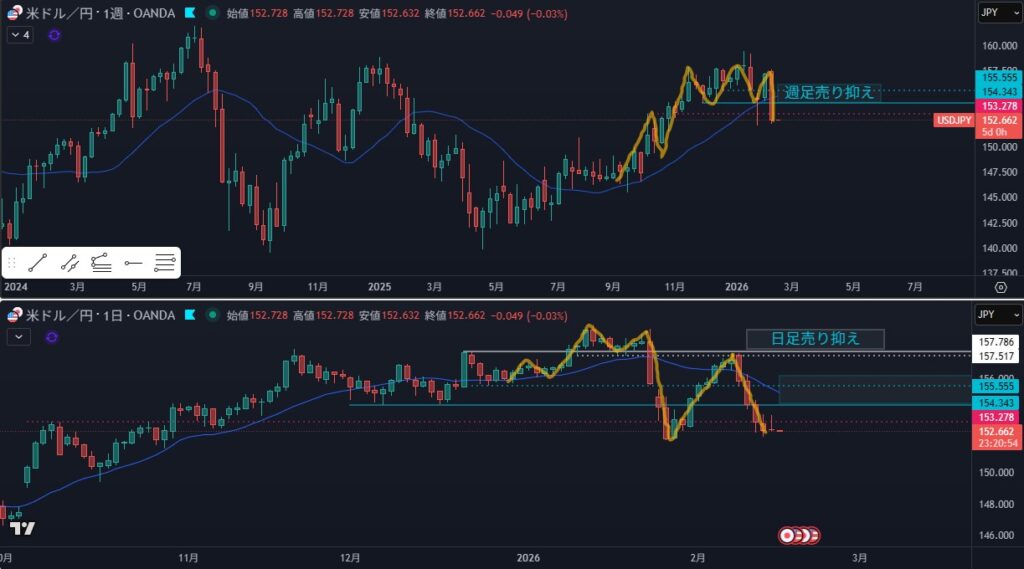Viewport: 1024px width, 569px height.
Task: Select the 週足売り抑え text label
Action: (x=826, y=92)
